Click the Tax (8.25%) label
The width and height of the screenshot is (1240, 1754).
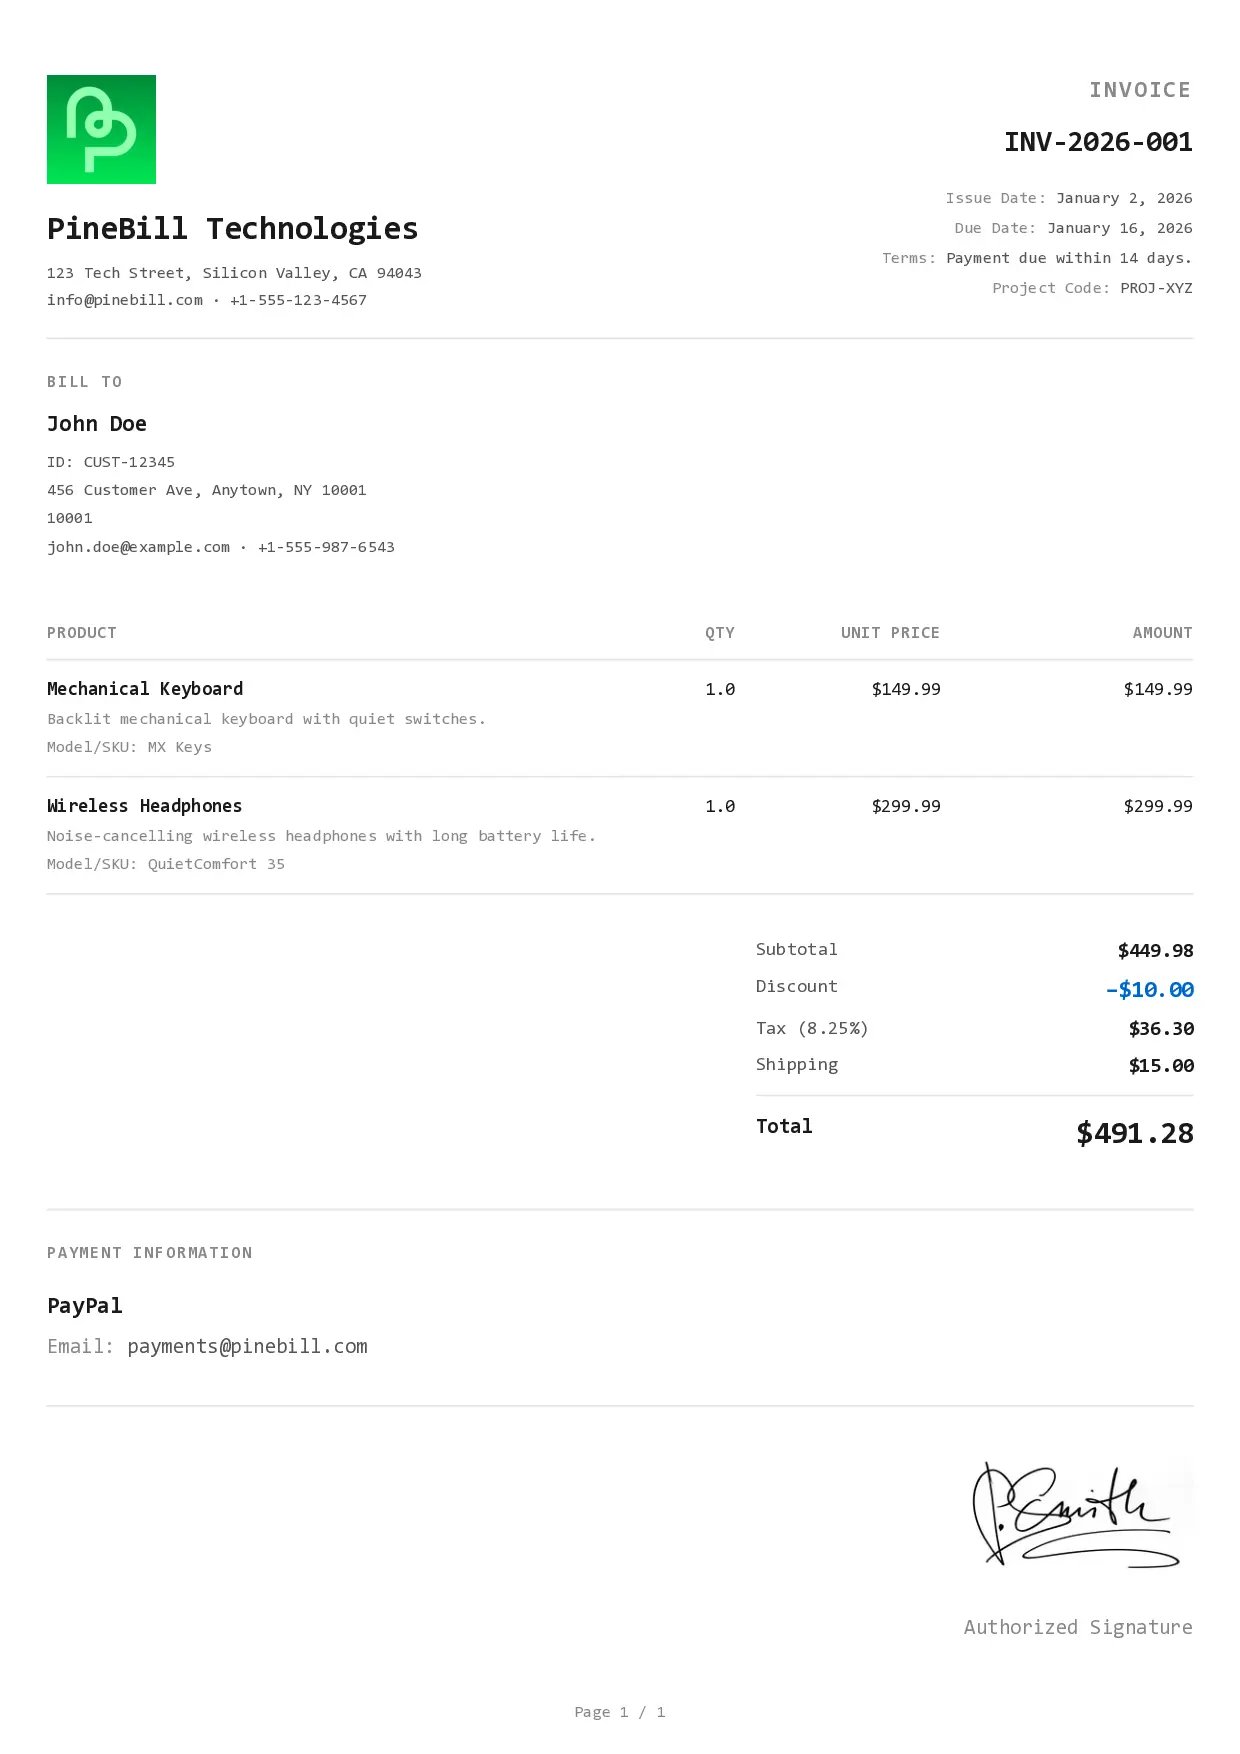812,1028
